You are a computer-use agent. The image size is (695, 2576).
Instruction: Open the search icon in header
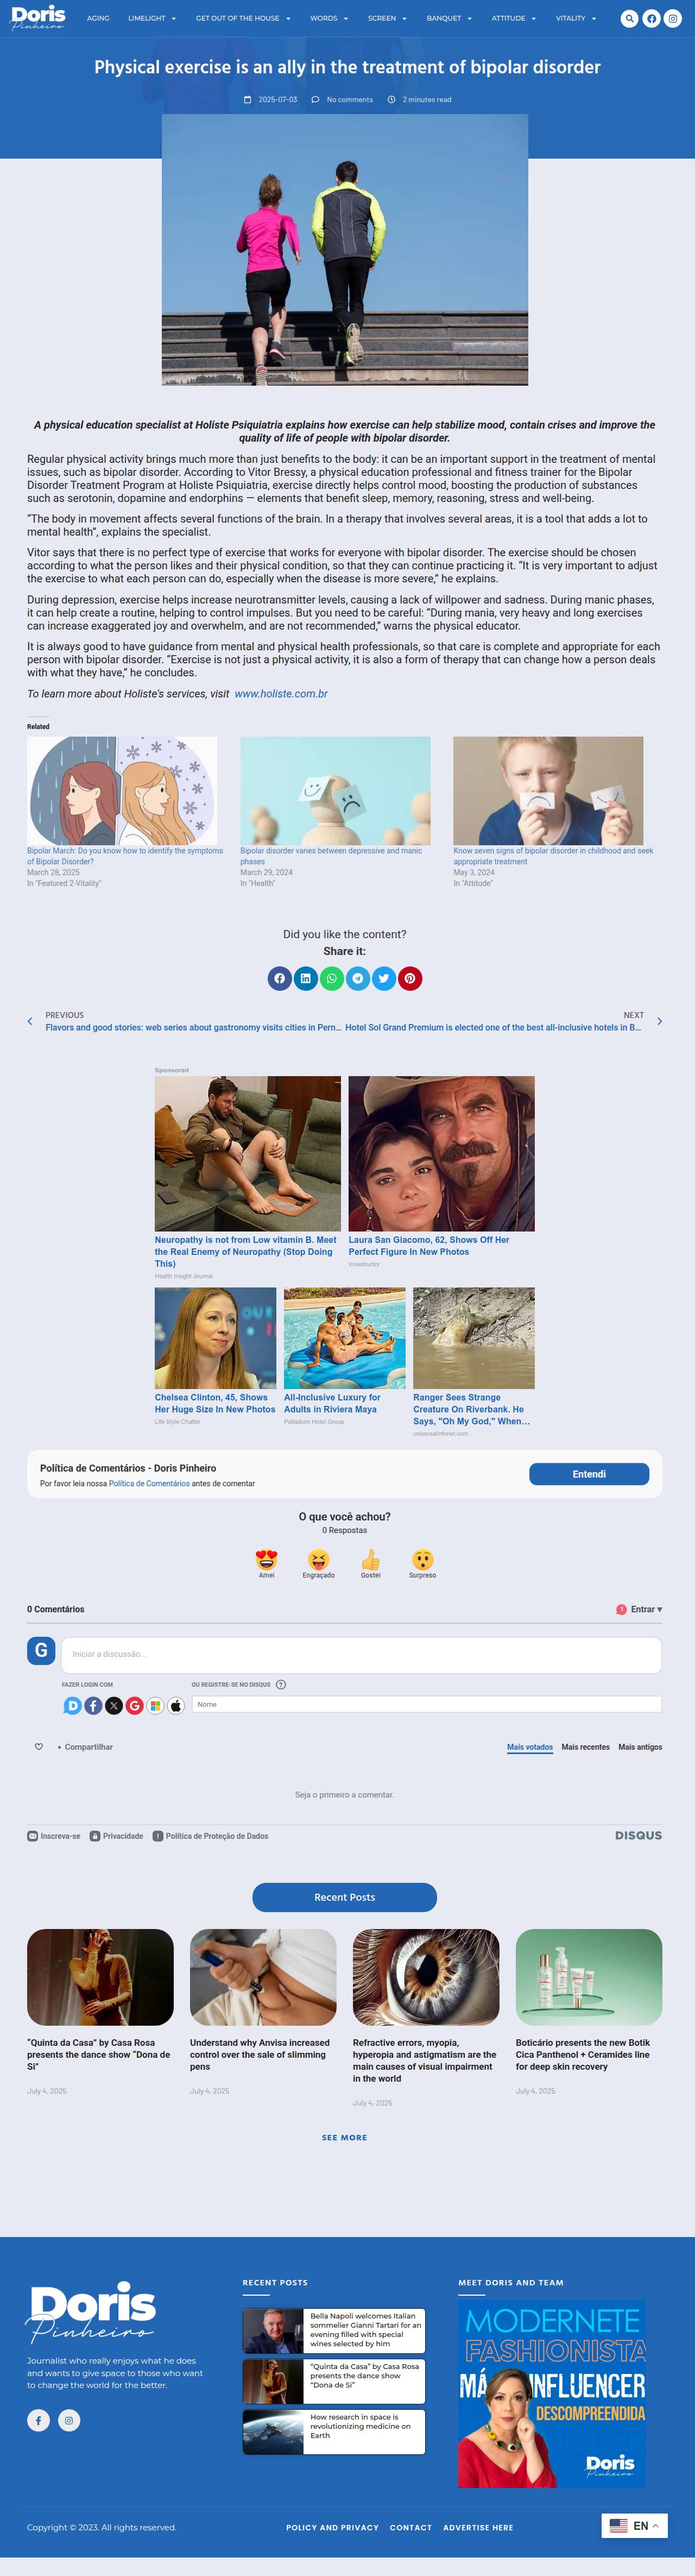(x=629, y=18)
